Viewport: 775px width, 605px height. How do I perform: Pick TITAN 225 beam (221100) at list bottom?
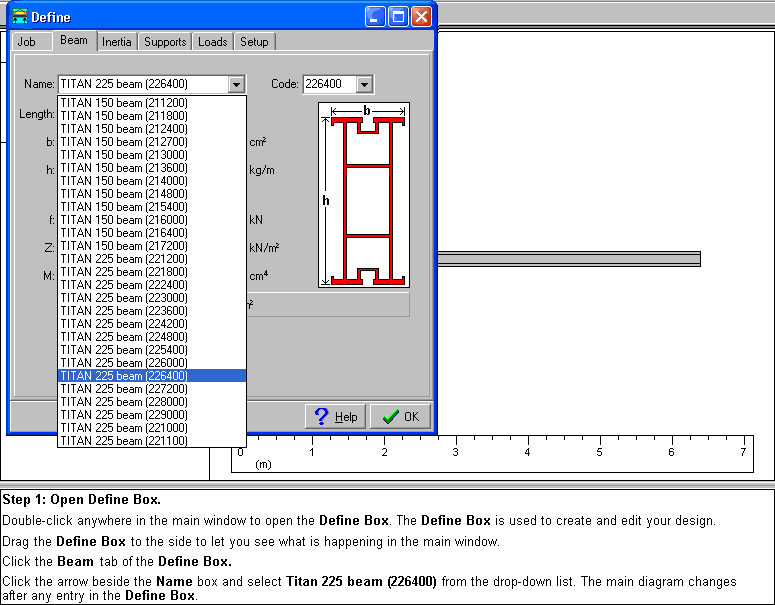tap(124, 441)
